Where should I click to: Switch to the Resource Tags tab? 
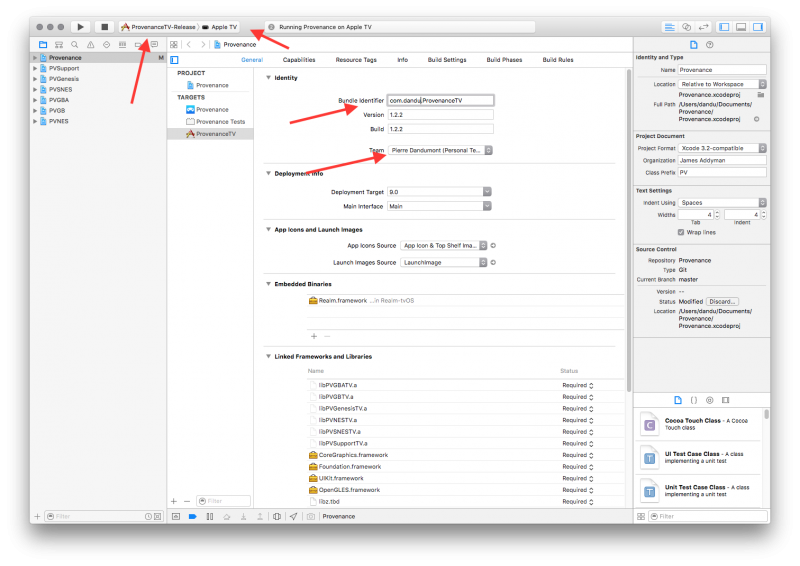(356, 60)
